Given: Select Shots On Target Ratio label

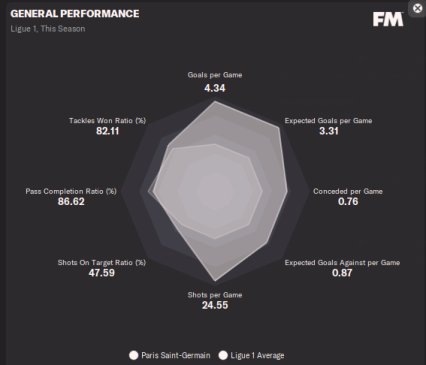Looking at the screenshot, I should coord(102,263).
